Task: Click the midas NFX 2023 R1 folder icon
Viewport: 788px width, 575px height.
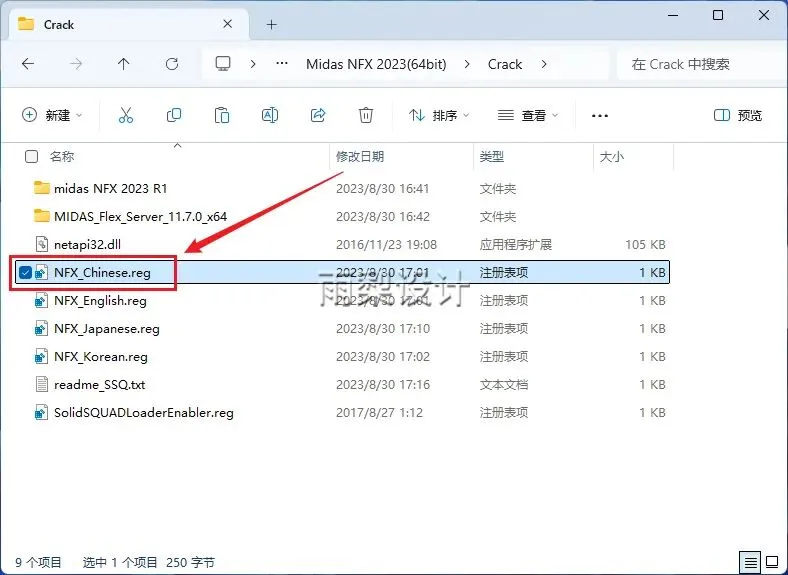Action: click(x=41, y=188)
